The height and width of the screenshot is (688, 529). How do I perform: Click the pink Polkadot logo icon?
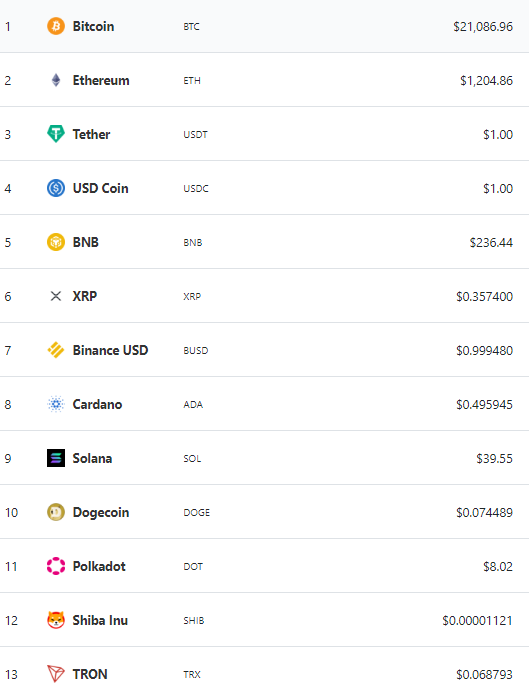[x=56, y=566]
